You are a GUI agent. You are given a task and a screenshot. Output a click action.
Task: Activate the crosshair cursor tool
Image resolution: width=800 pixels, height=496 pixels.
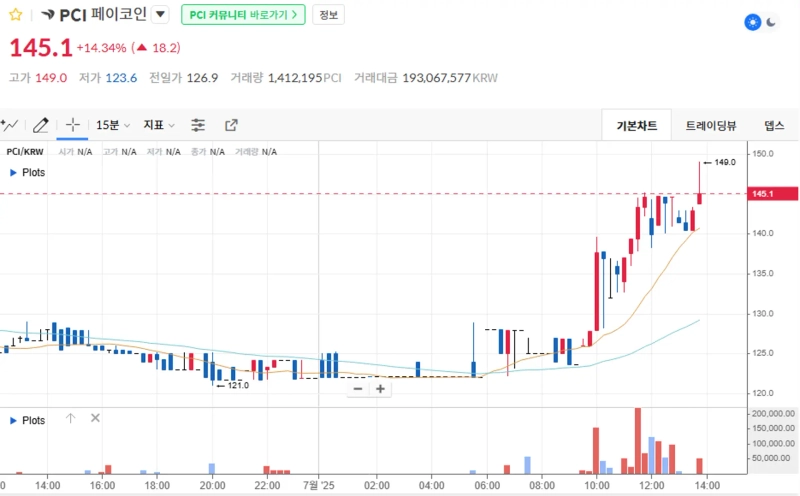click(x=72, y=125)
